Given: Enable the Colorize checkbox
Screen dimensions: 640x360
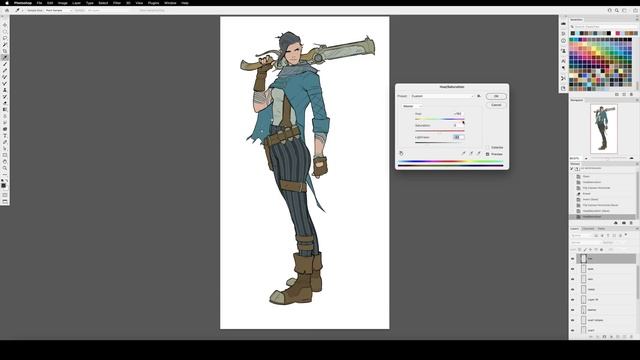Looking at the screenshot, I should [487, 147].
